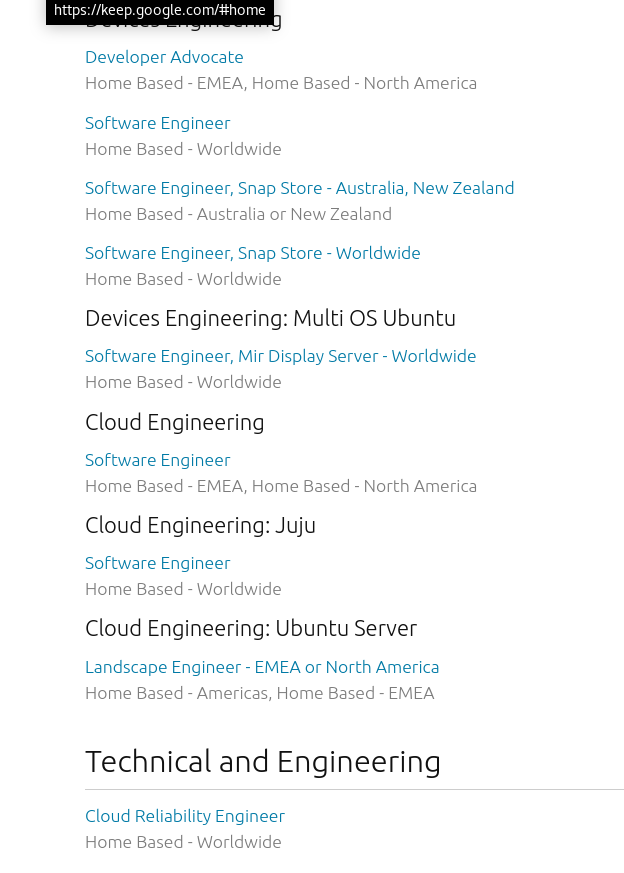
Task: Click the Cloud Engineering: Juju heading
Action: (x=200, y=526)
